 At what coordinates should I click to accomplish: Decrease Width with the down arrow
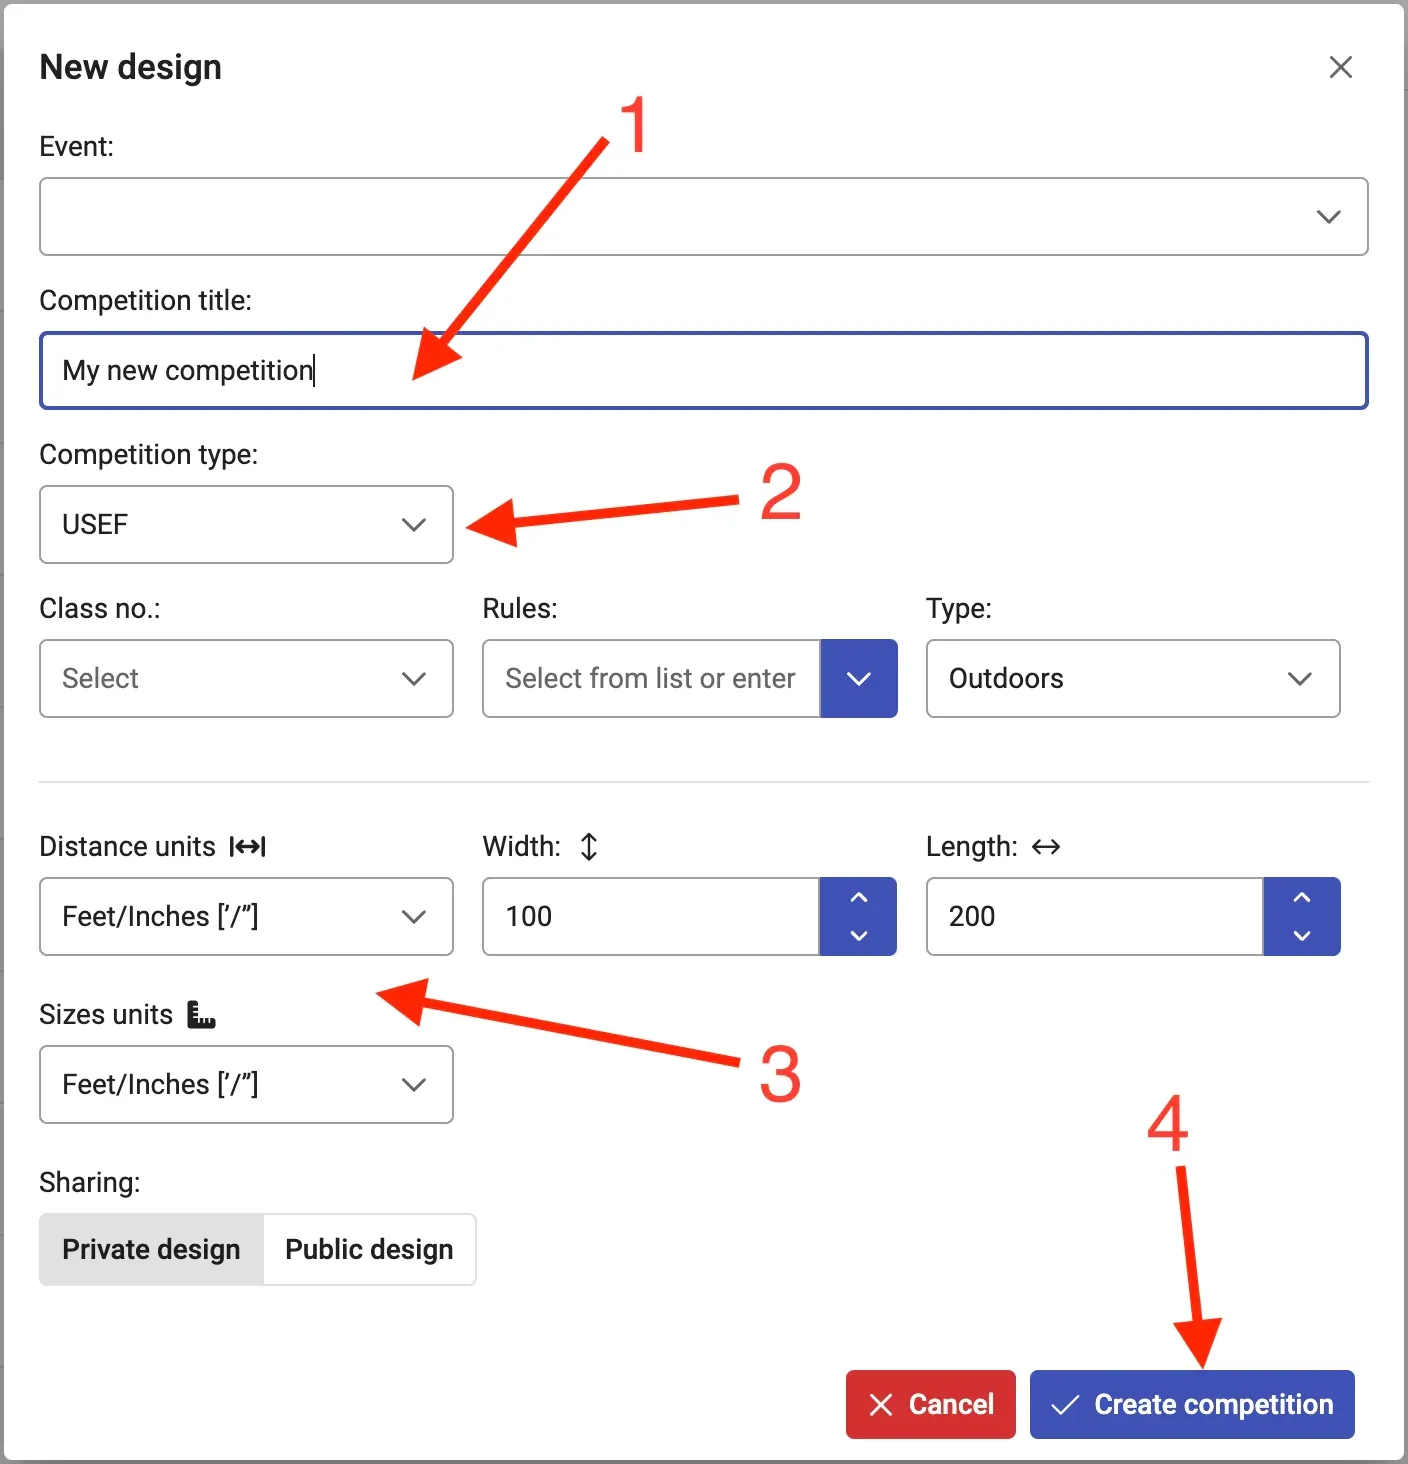click(858, 936)
